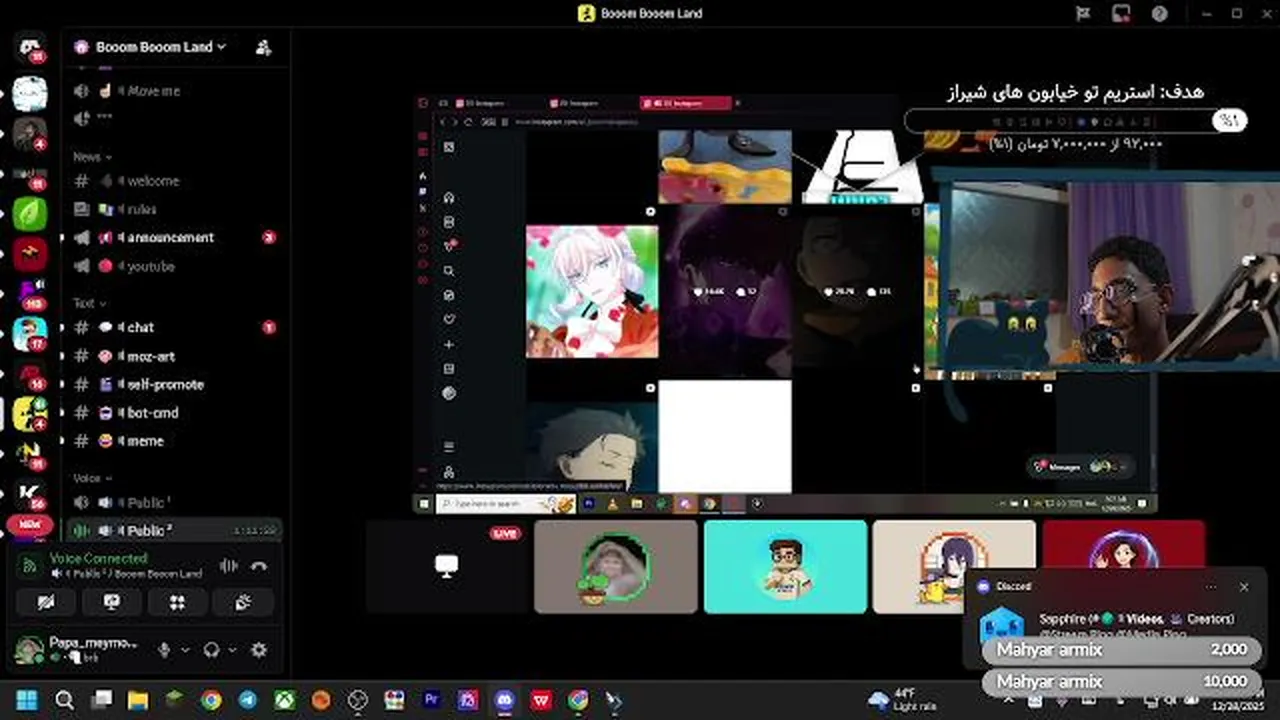Open the green leaf server icon
The height and width of the screenshot is (720, 1280).
(x=30, y=213)
